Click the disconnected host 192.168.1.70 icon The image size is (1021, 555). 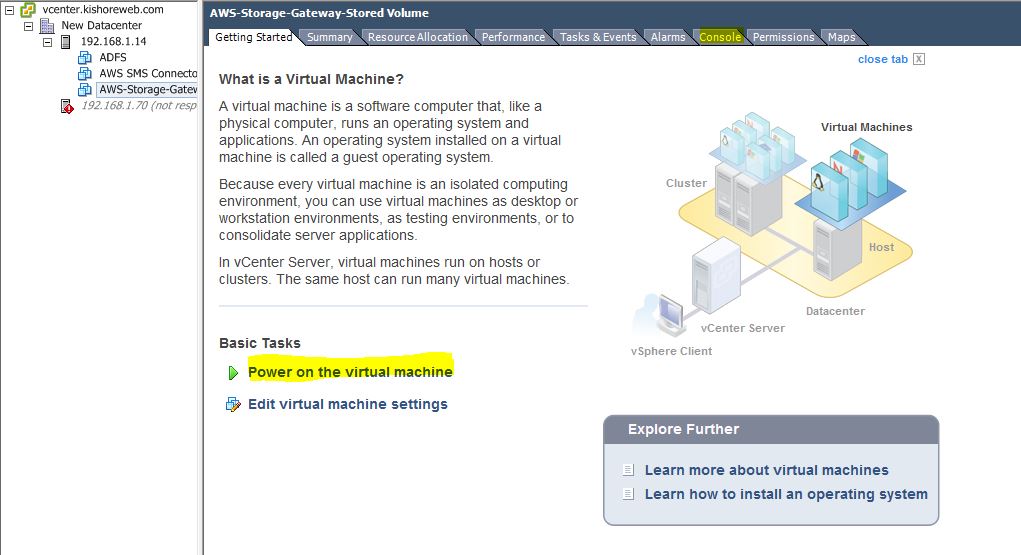(x=67, y=106)
